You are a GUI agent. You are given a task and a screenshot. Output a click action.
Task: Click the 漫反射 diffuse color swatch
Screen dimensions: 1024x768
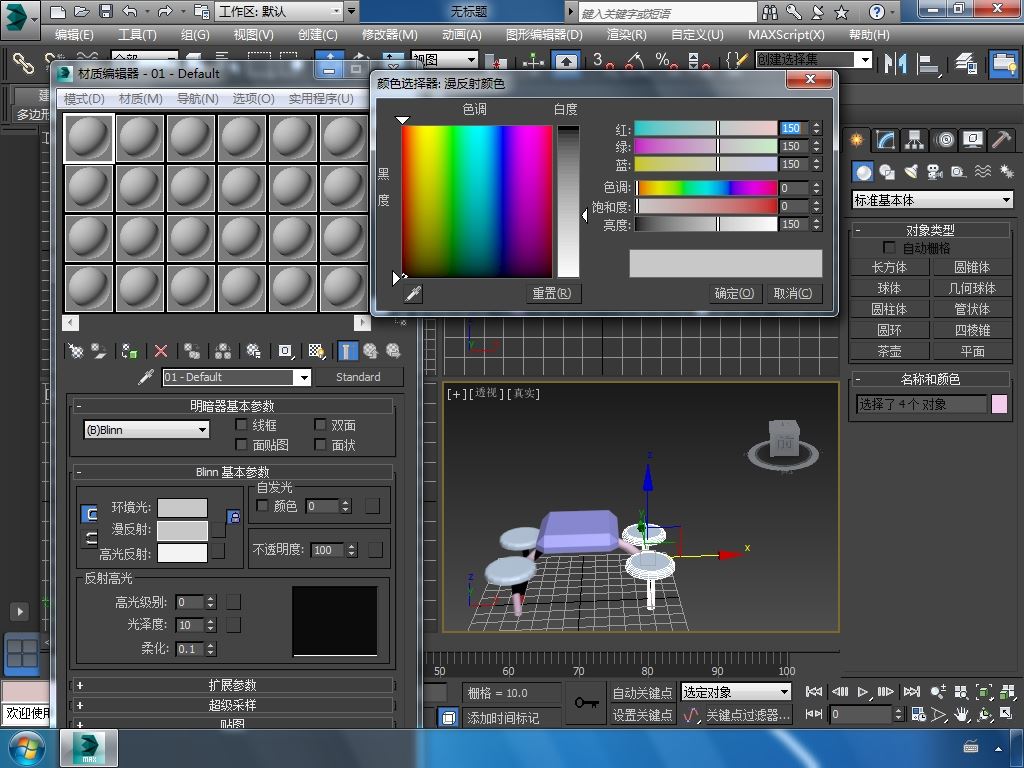pyautogui.click(x=182, y=530)
